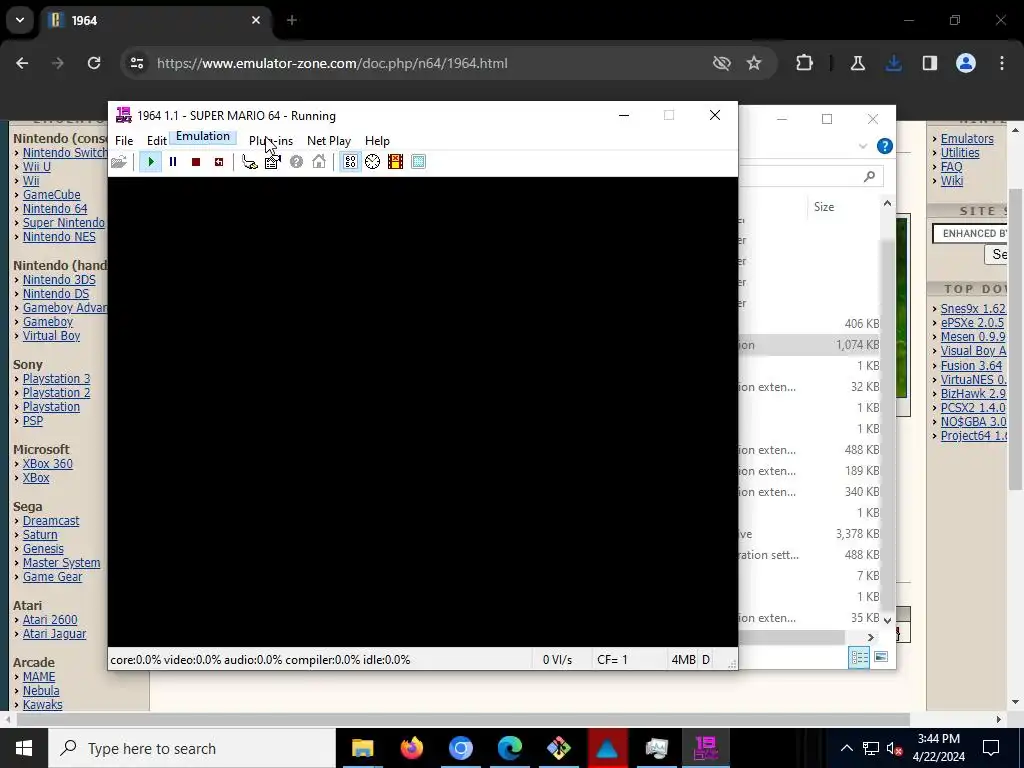Switch Explorer to large icons view
1024x768 pixels.
[x=881, y=657]
